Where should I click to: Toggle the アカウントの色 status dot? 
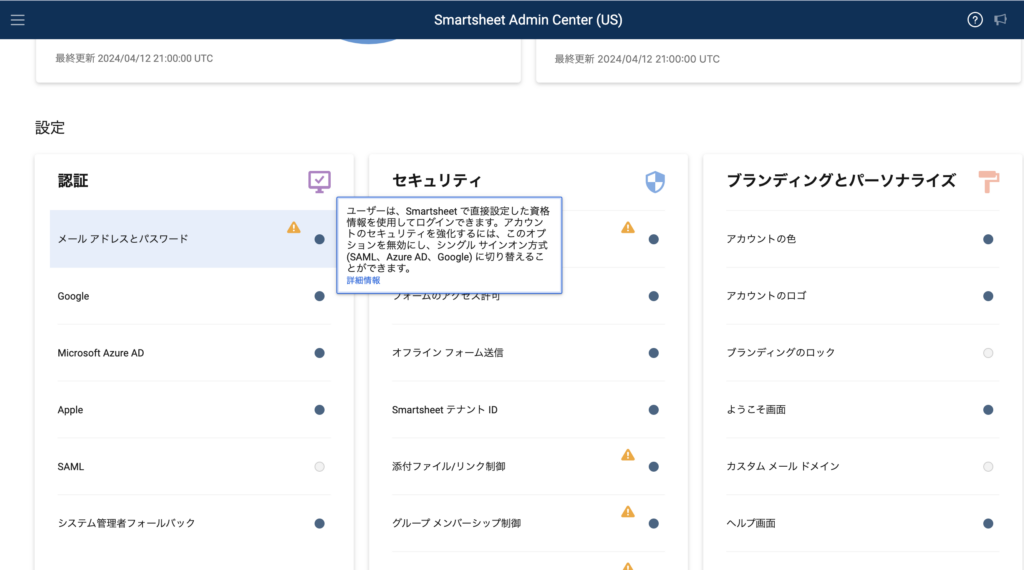point(988,239)
